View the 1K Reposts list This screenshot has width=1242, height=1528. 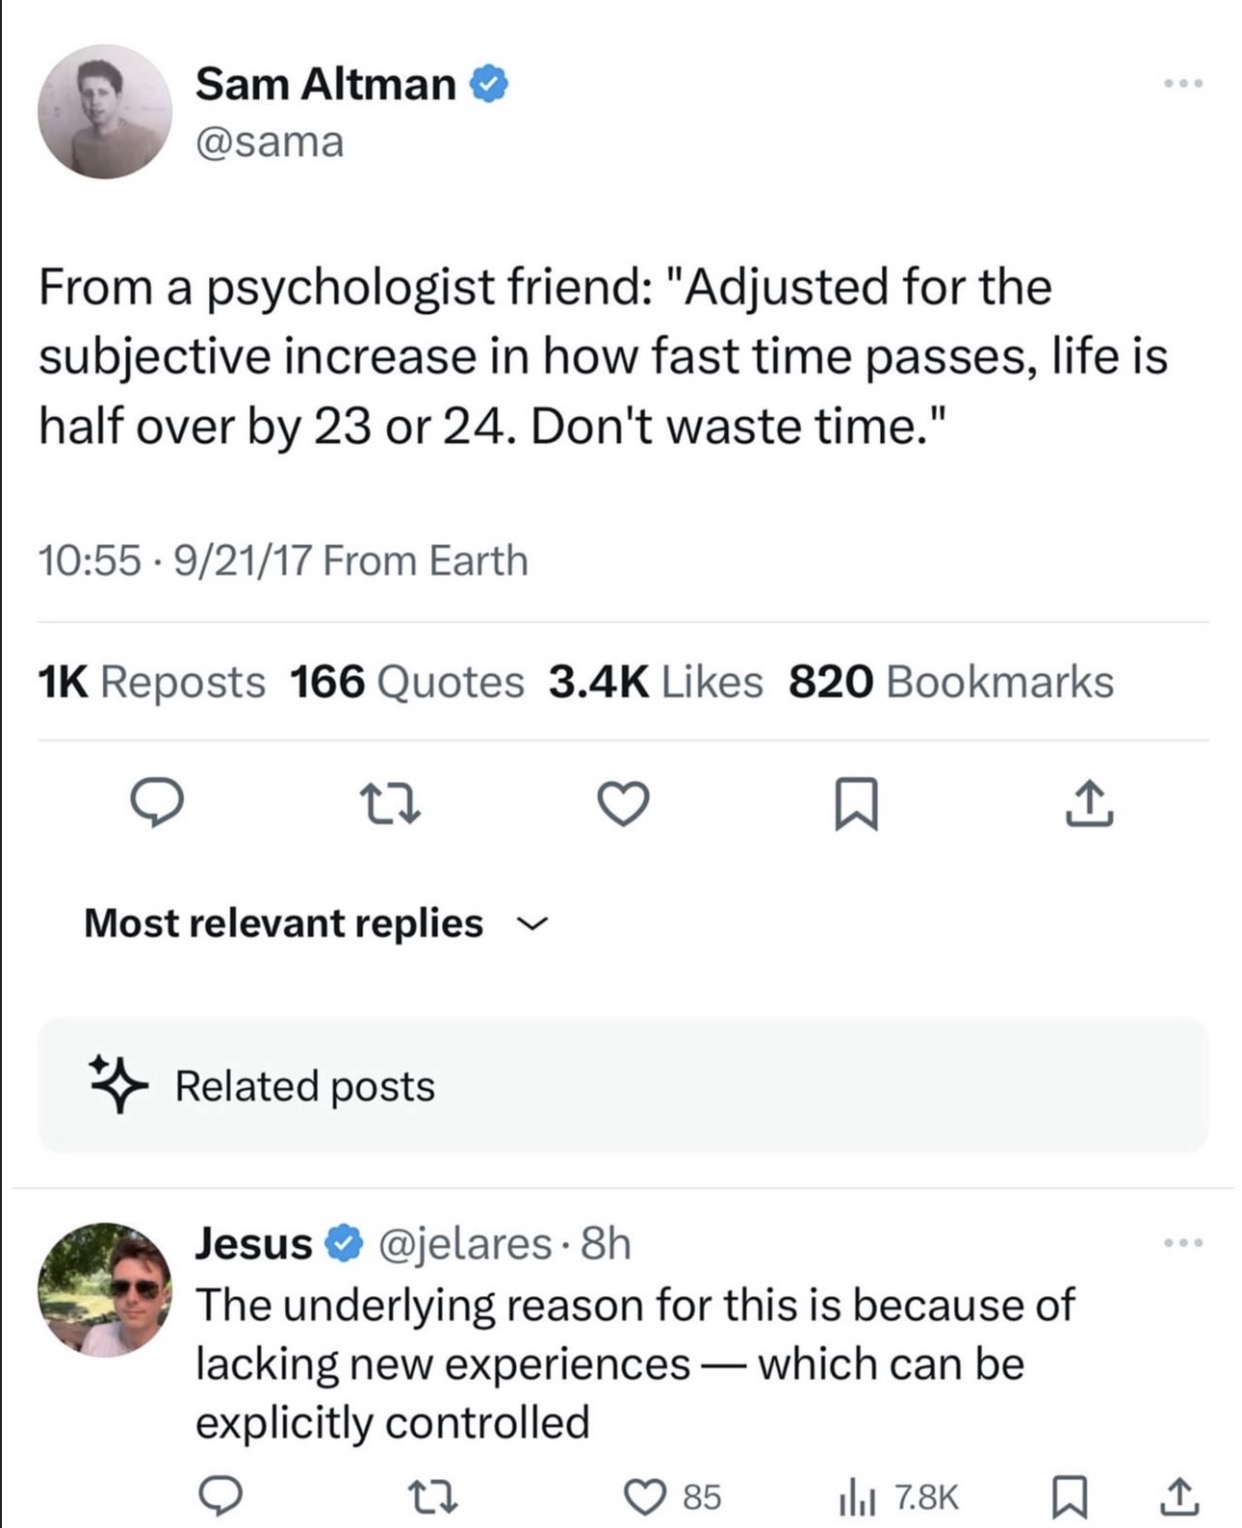click(x=152, y=682)
